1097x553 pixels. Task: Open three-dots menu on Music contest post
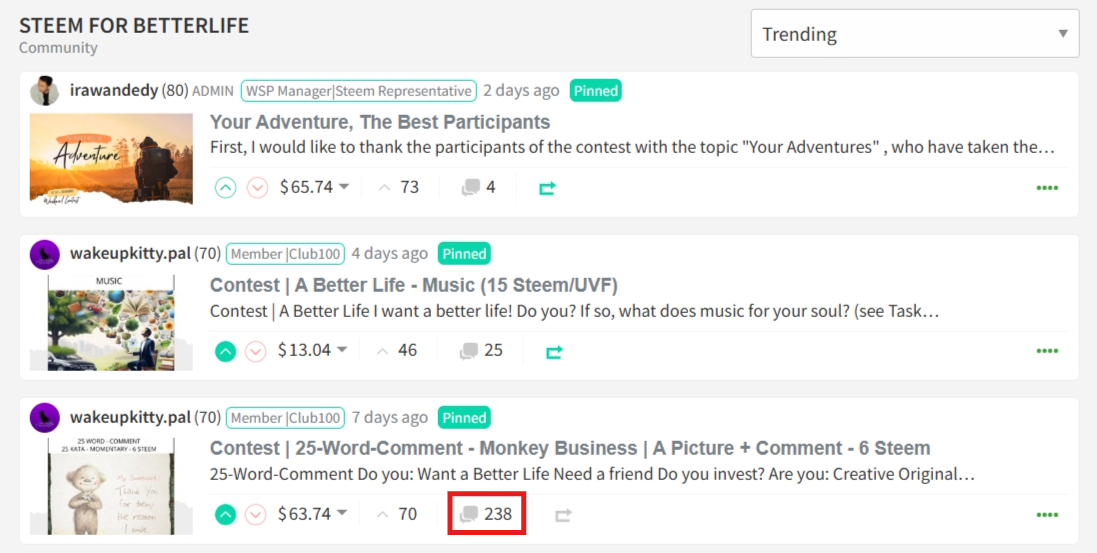pos(1047,351)
